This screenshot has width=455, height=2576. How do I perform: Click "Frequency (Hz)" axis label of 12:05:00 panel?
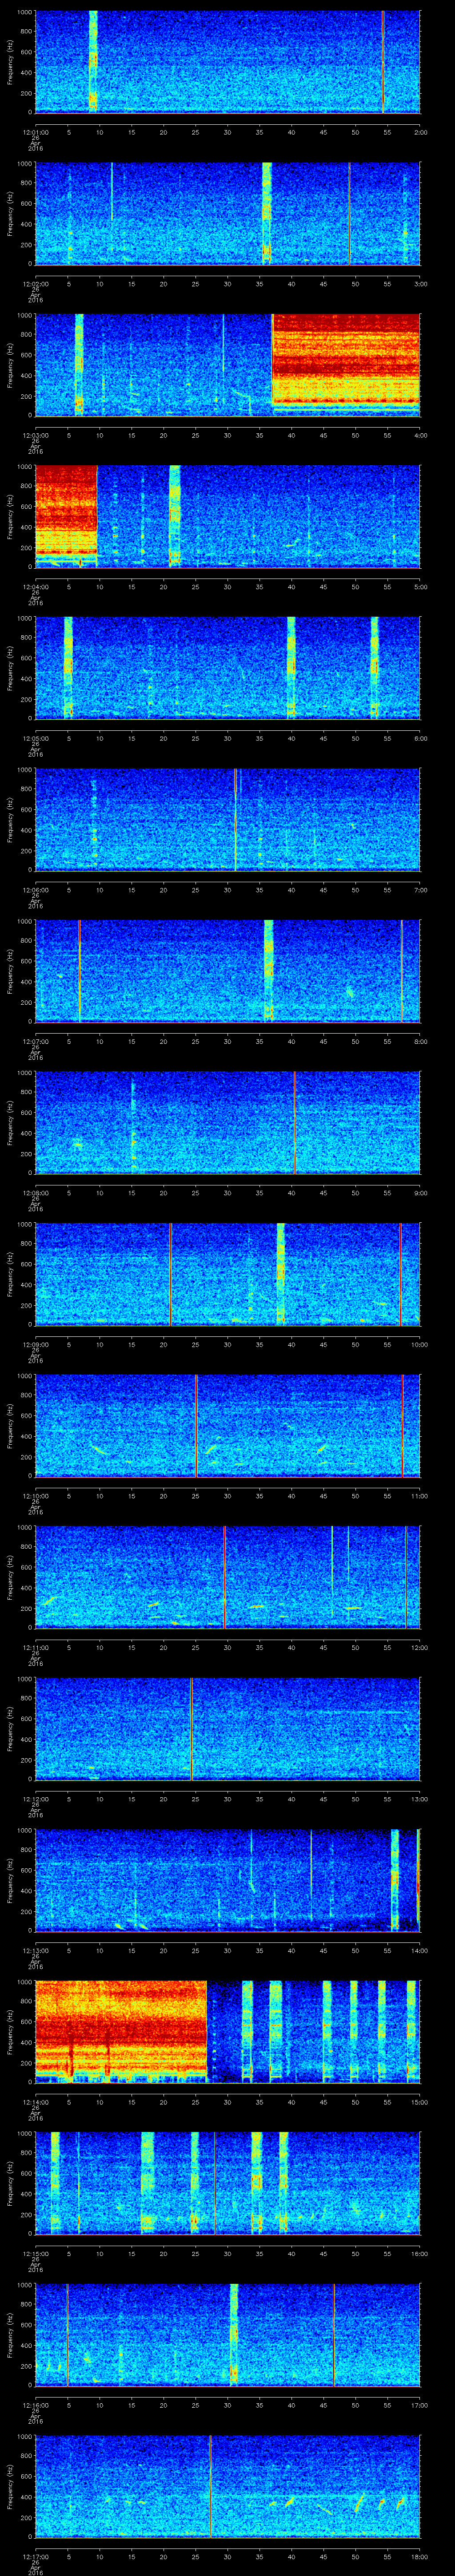pos(11,668)
